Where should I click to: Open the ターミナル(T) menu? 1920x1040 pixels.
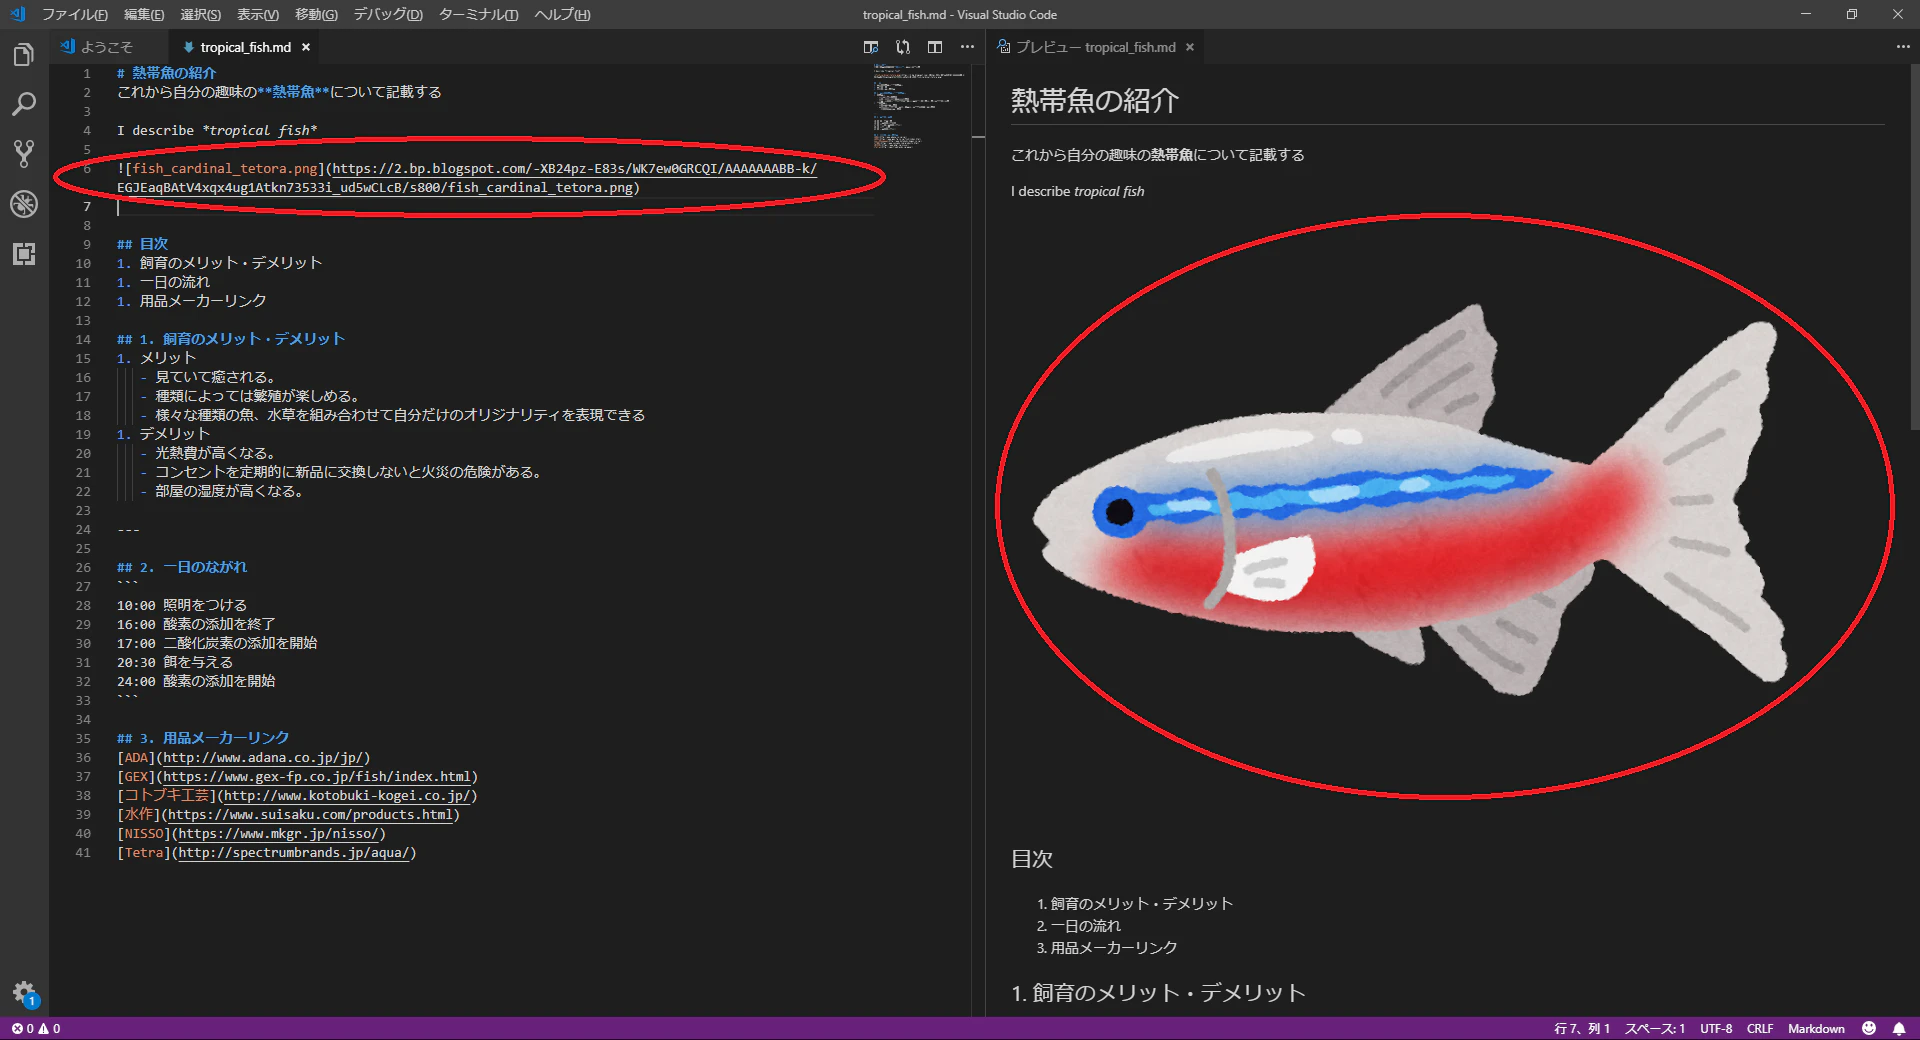pos(478,15)
